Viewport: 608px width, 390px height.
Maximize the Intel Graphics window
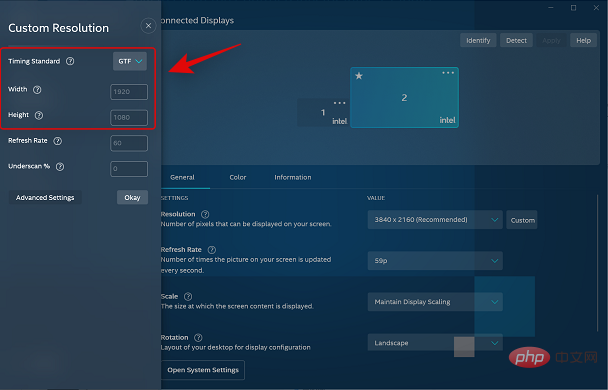coord(573,8)
